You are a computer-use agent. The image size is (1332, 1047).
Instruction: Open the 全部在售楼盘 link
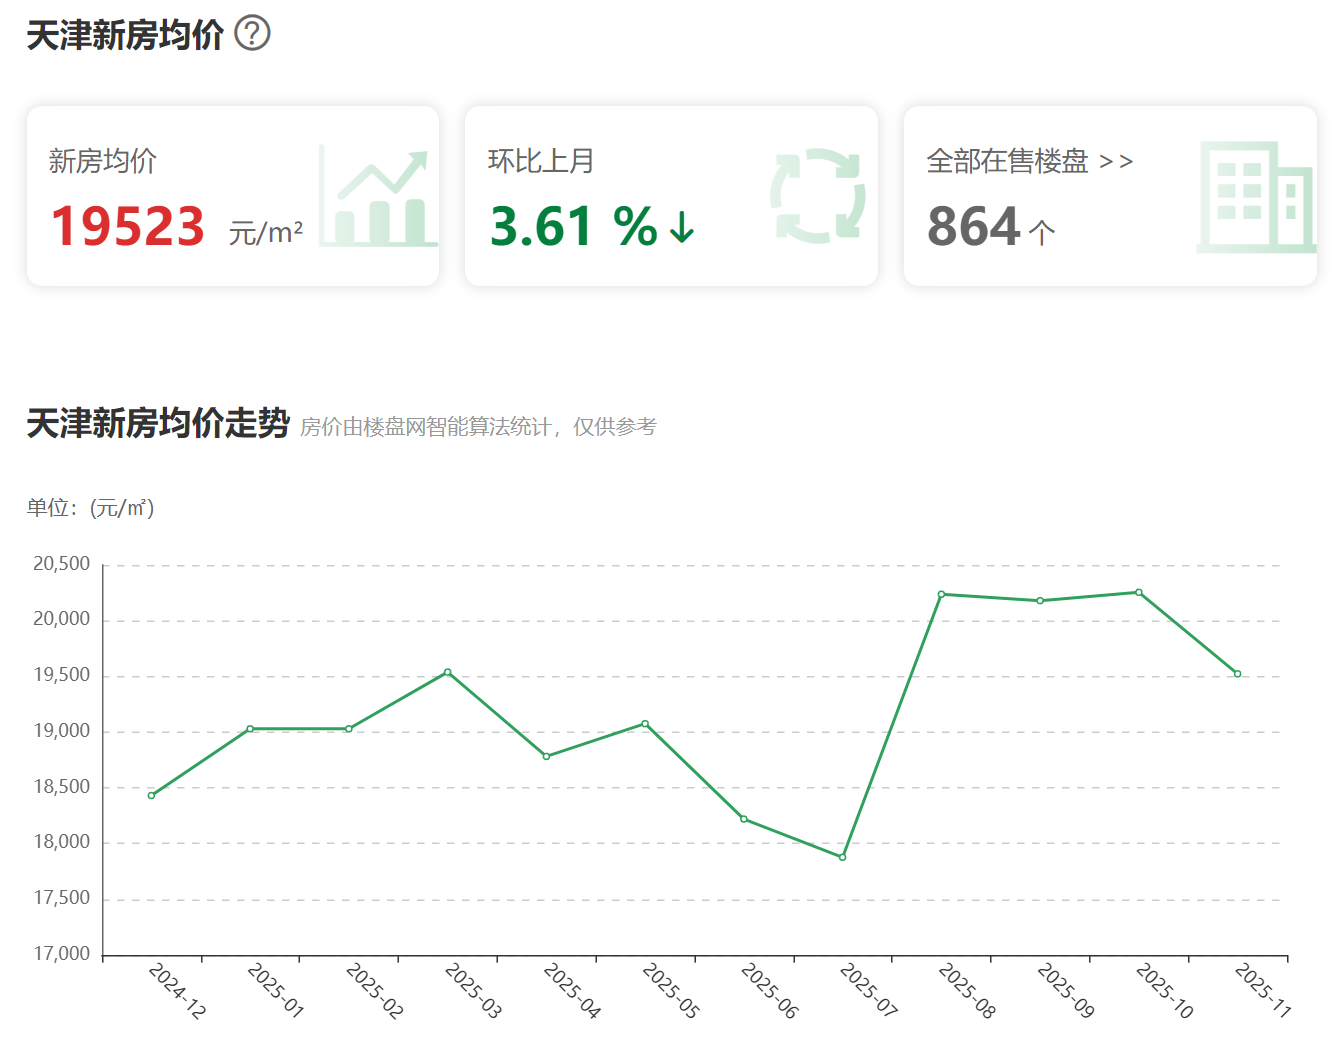[1007, 161]
